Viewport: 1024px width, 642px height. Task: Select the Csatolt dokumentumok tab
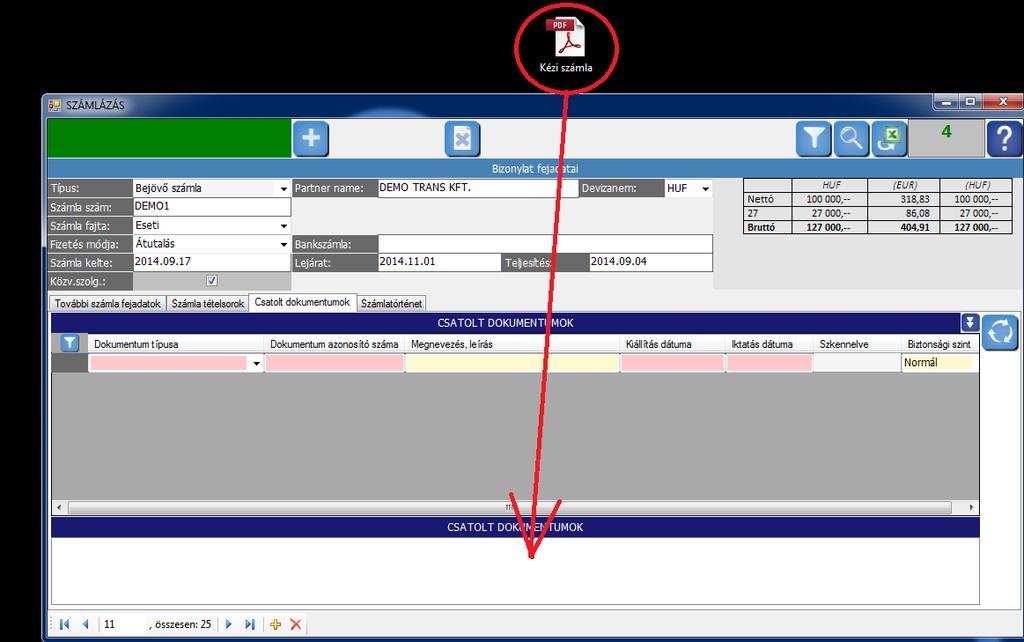click(302, 302)
